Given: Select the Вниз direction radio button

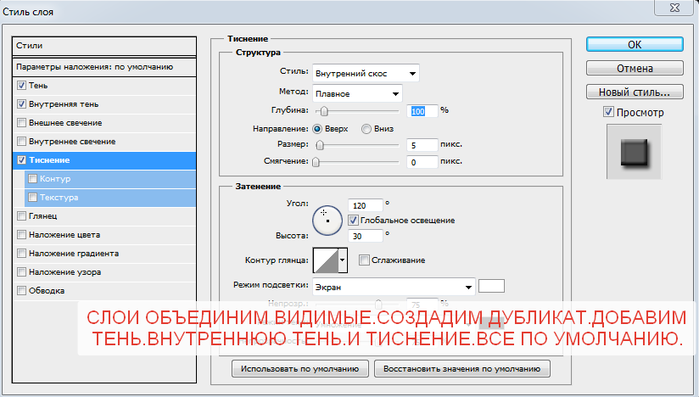Looking at the screenshot, I should [366, 129].
